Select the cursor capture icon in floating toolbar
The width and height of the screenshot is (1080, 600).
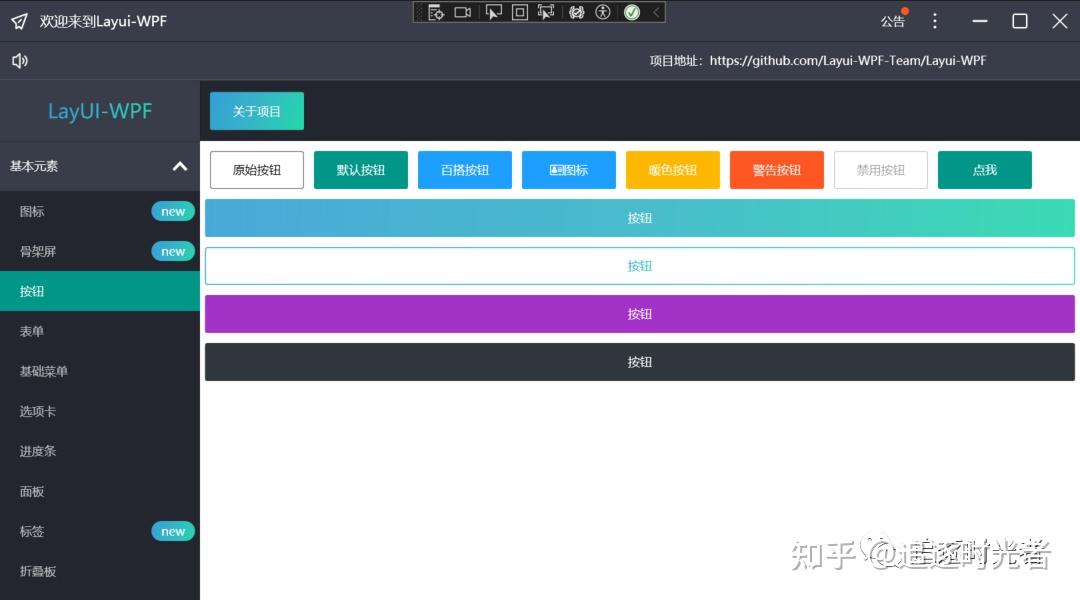click(494, 12)
